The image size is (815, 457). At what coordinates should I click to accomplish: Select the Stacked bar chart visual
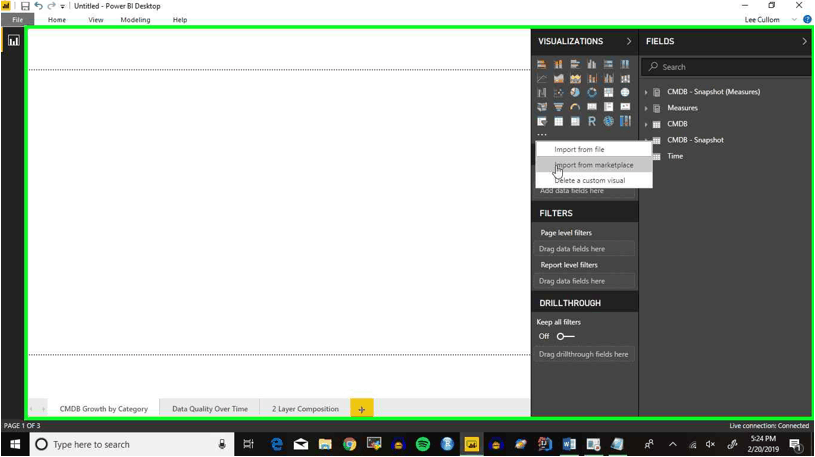(542, 64)
